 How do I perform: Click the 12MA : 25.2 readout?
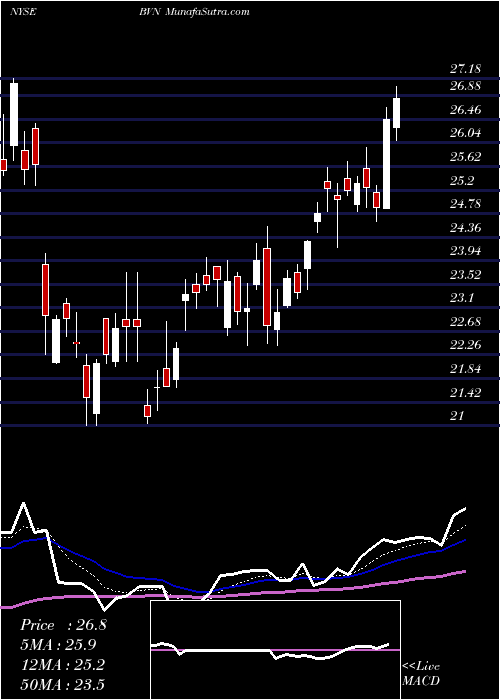click(62, 664)
